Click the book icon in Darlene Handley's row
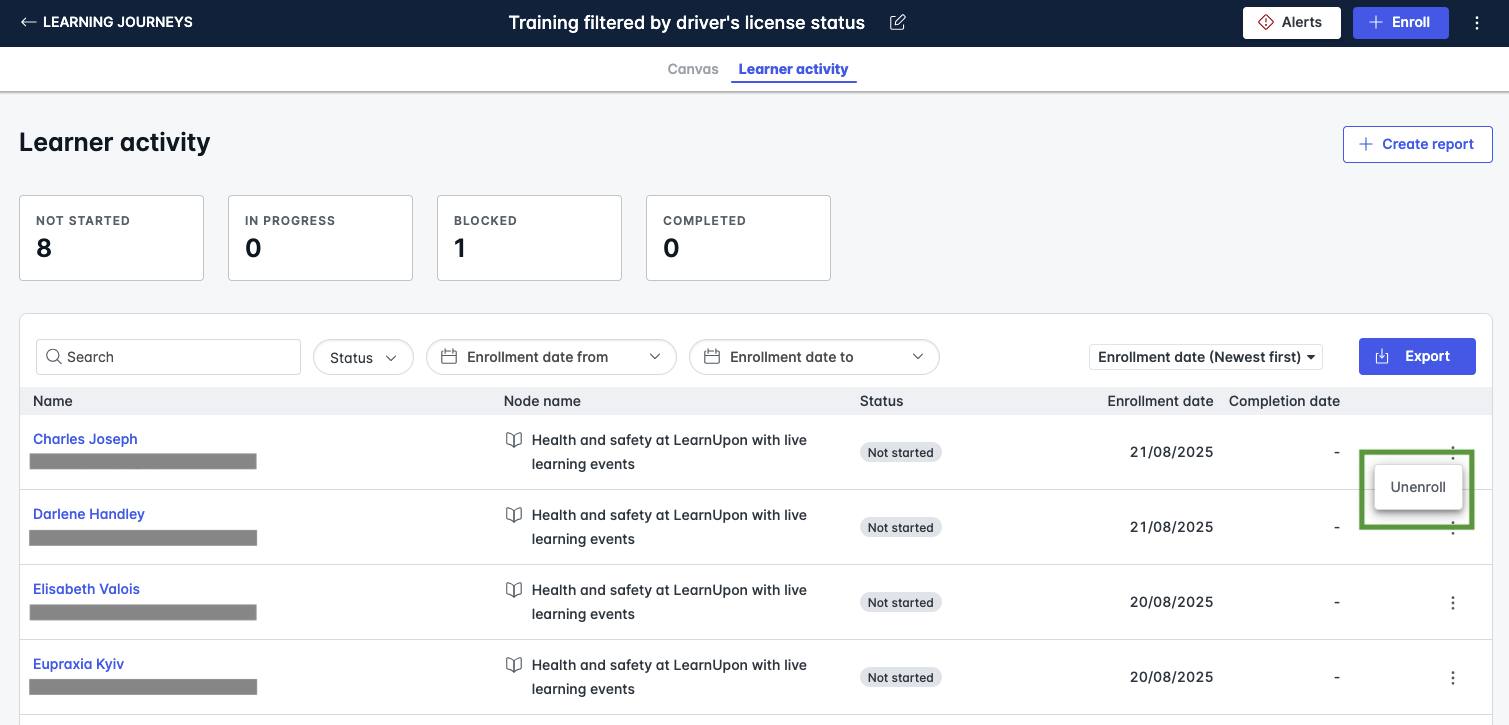This screenshot has width=1509, height=725. point(514,515)
